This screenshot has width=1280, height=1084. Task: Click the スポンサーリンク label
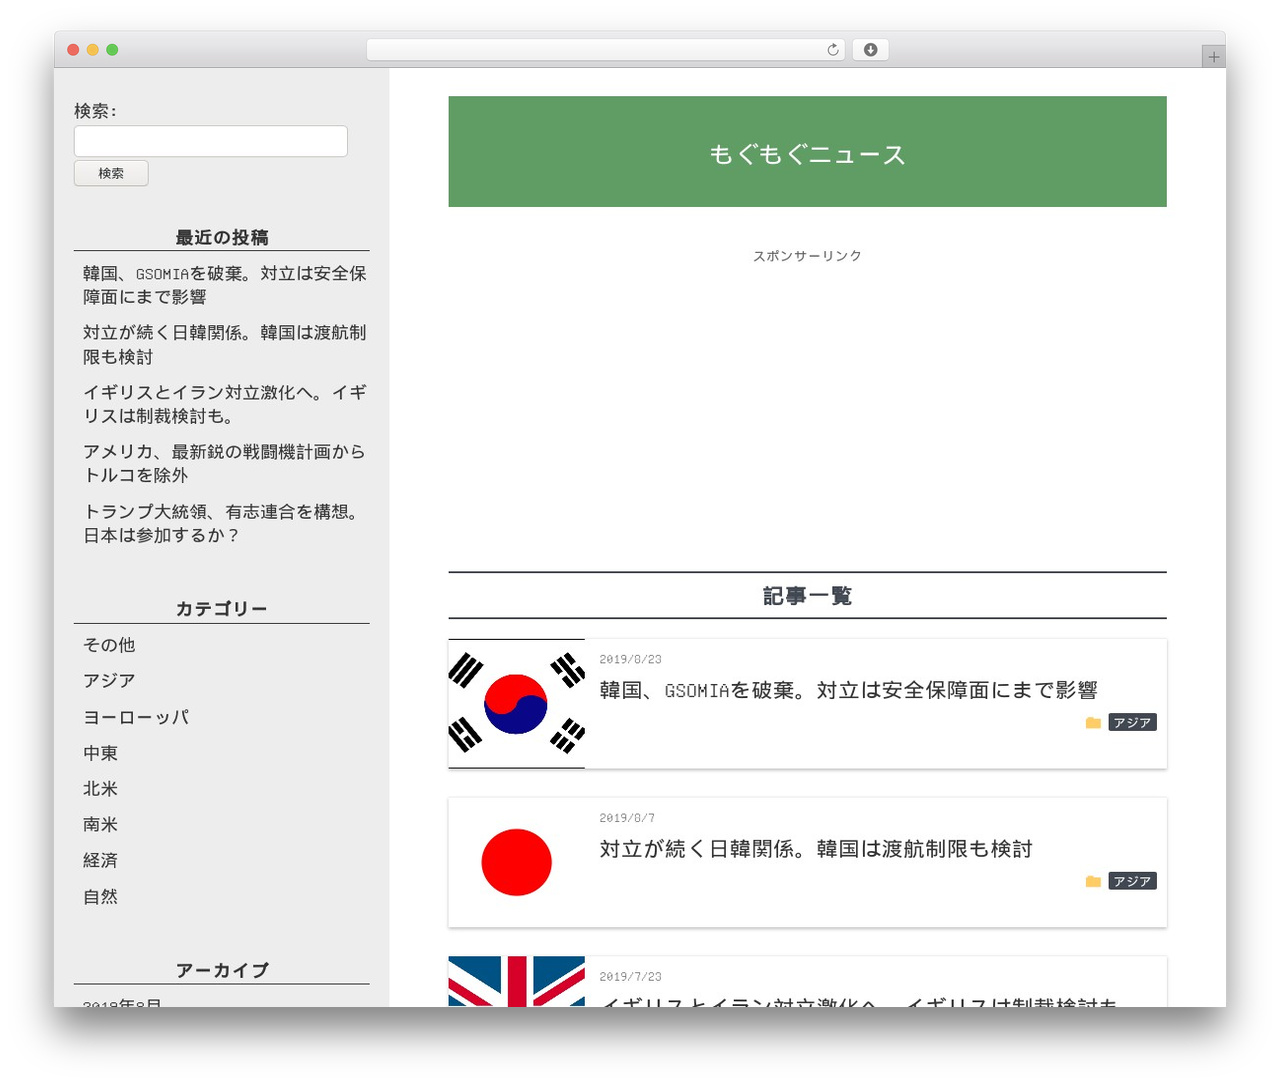[807, 256]
